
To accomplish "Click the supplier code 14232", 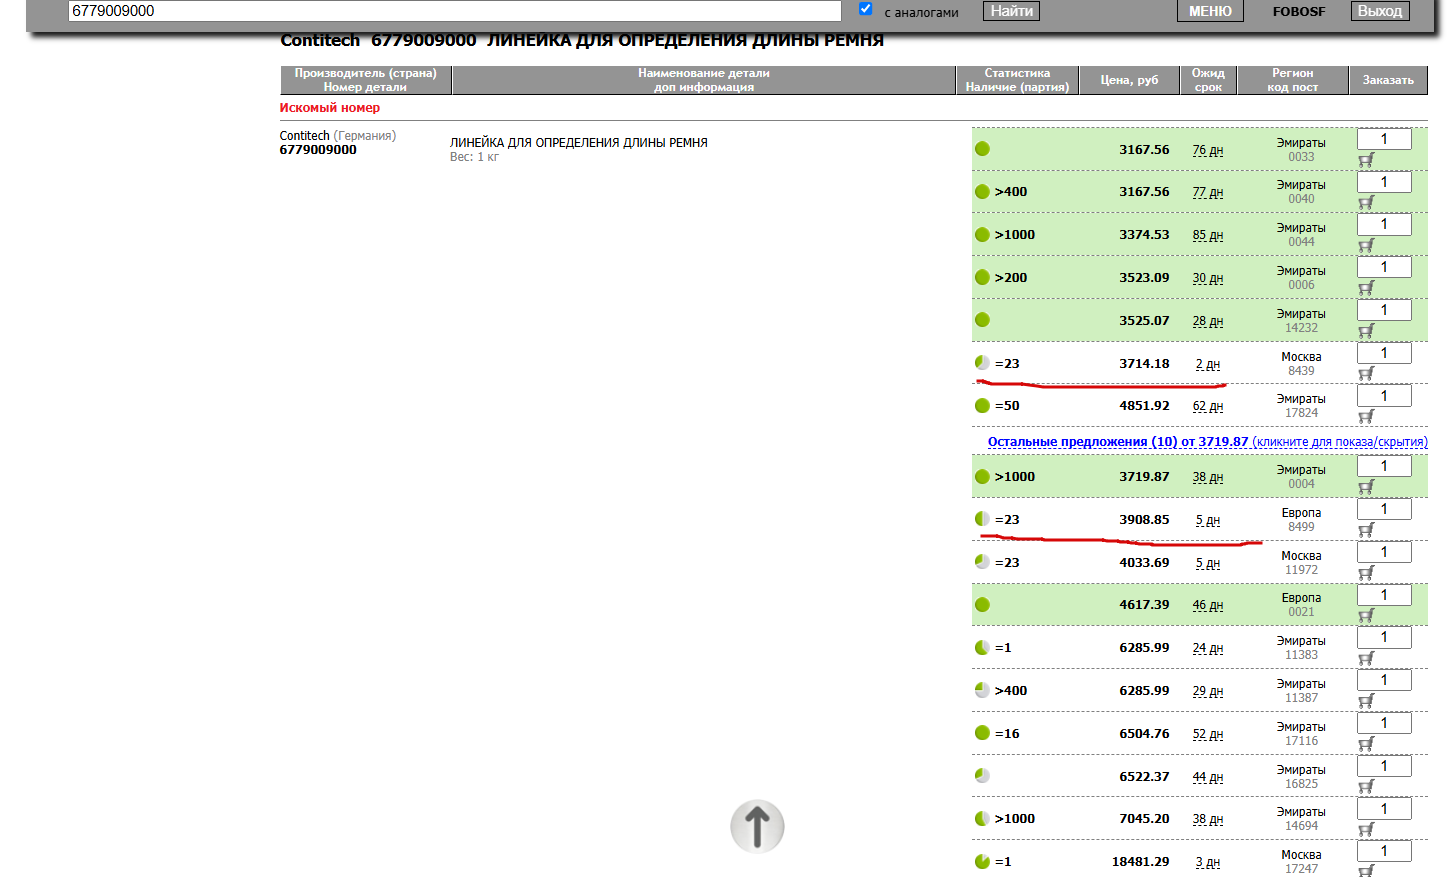I will 1301,328.
